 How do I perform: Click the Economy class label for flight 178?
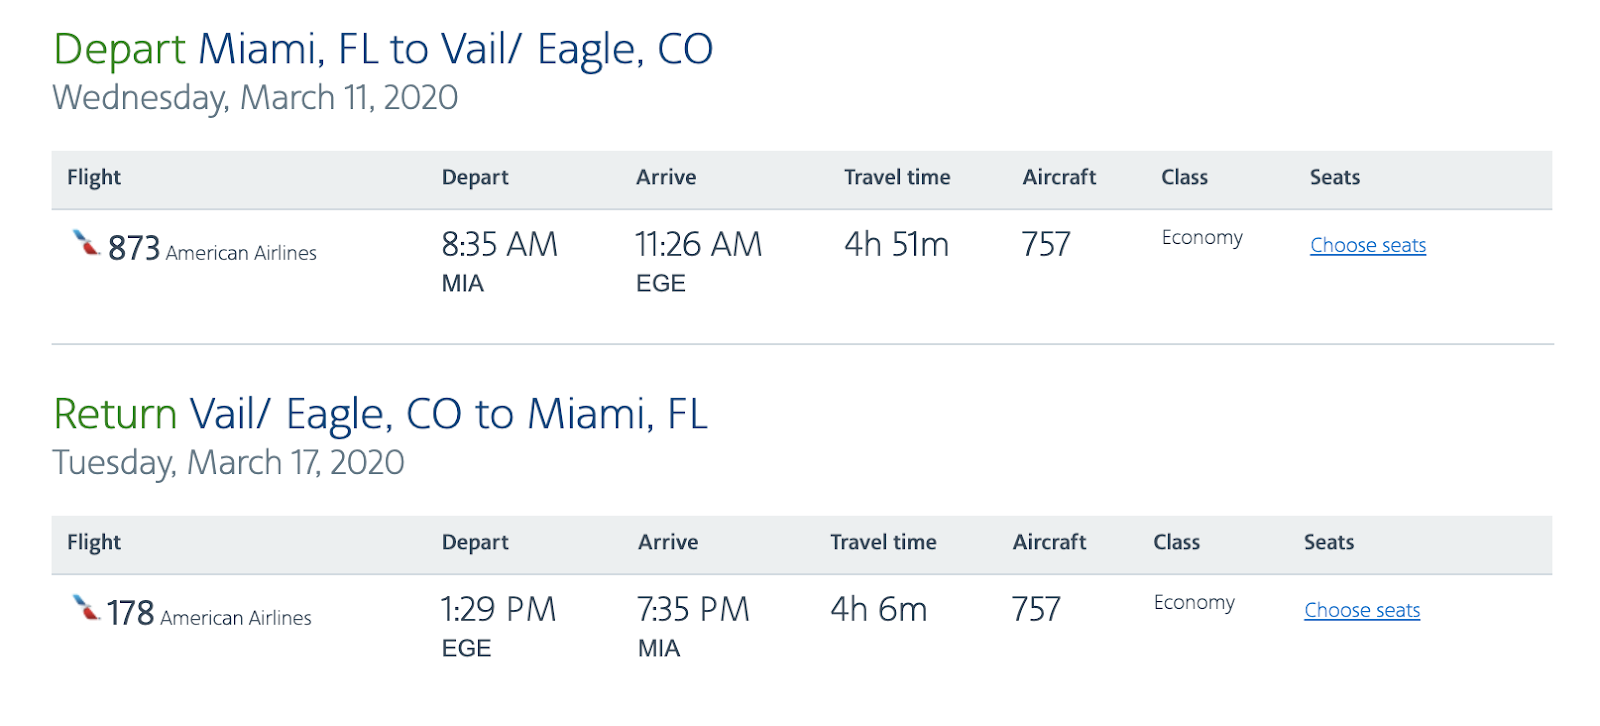coord(1193,603)
